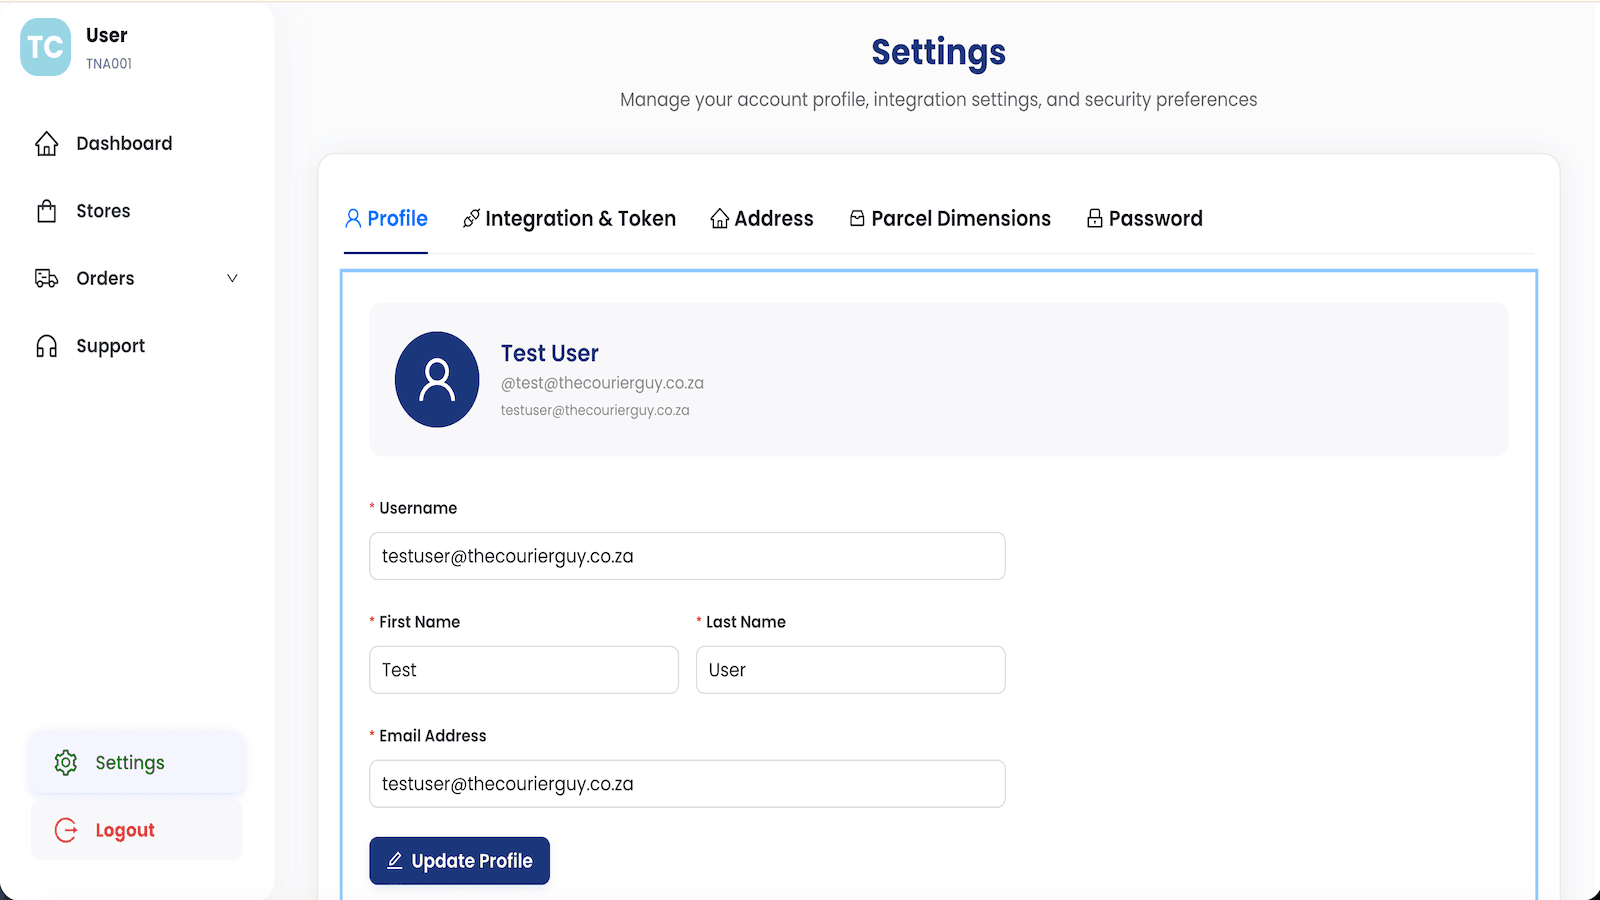
Task: Click the Logout label in the sidebar
Action: coord(125,831)
